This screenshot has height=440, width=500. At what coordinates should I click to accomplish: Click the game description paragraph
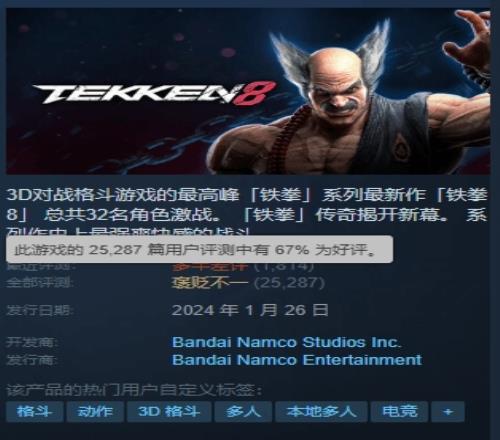(247, 211)
